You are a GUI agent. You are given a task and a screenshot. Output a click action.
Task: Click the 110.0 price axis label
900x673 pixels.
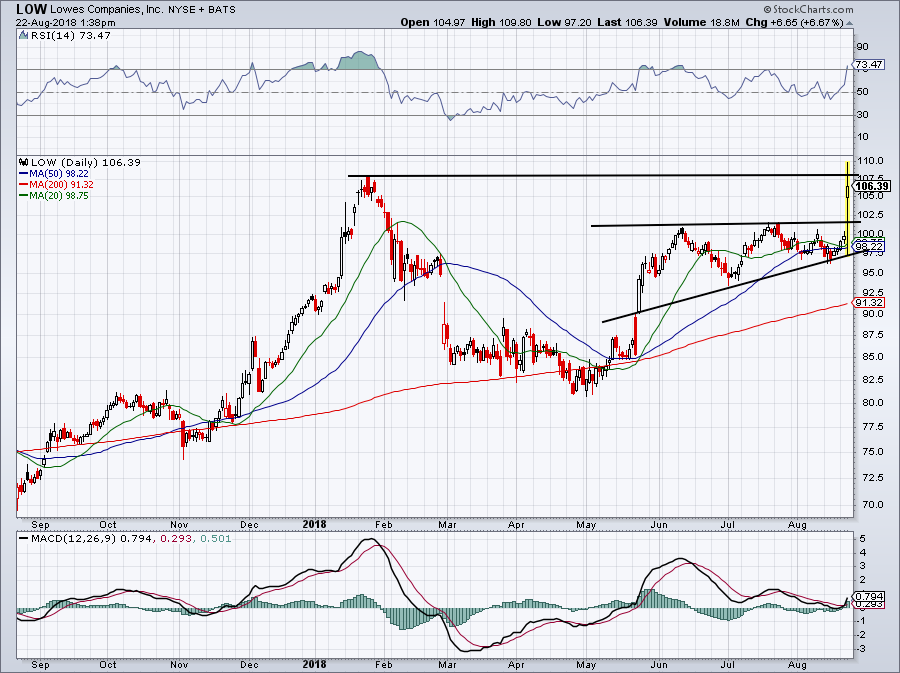coord(870,160)
